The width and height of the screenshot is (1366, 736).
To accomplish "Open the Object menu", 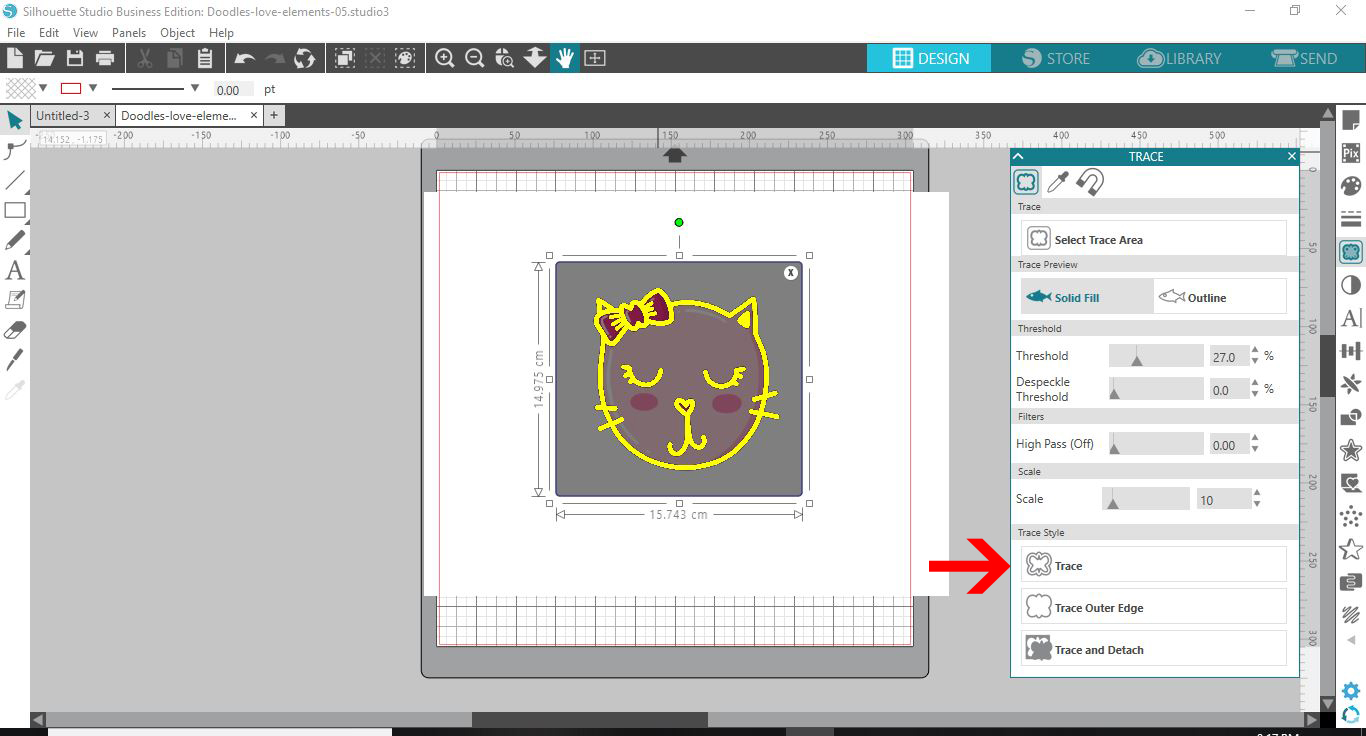I will pyautogui.click(x=178, y=33).
